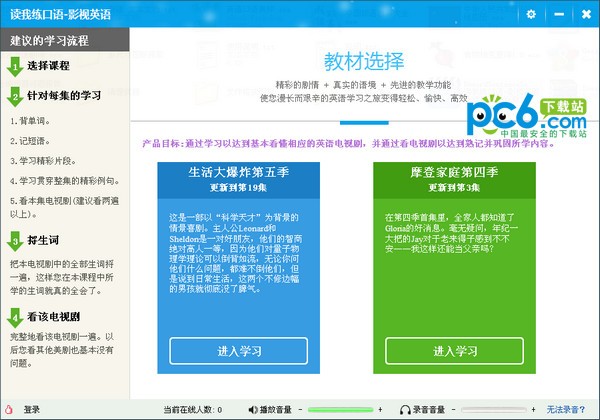This screenshot has width=600, height=420.
Task: Click 登录 to sign in
Action: click(x=31, y=410)
